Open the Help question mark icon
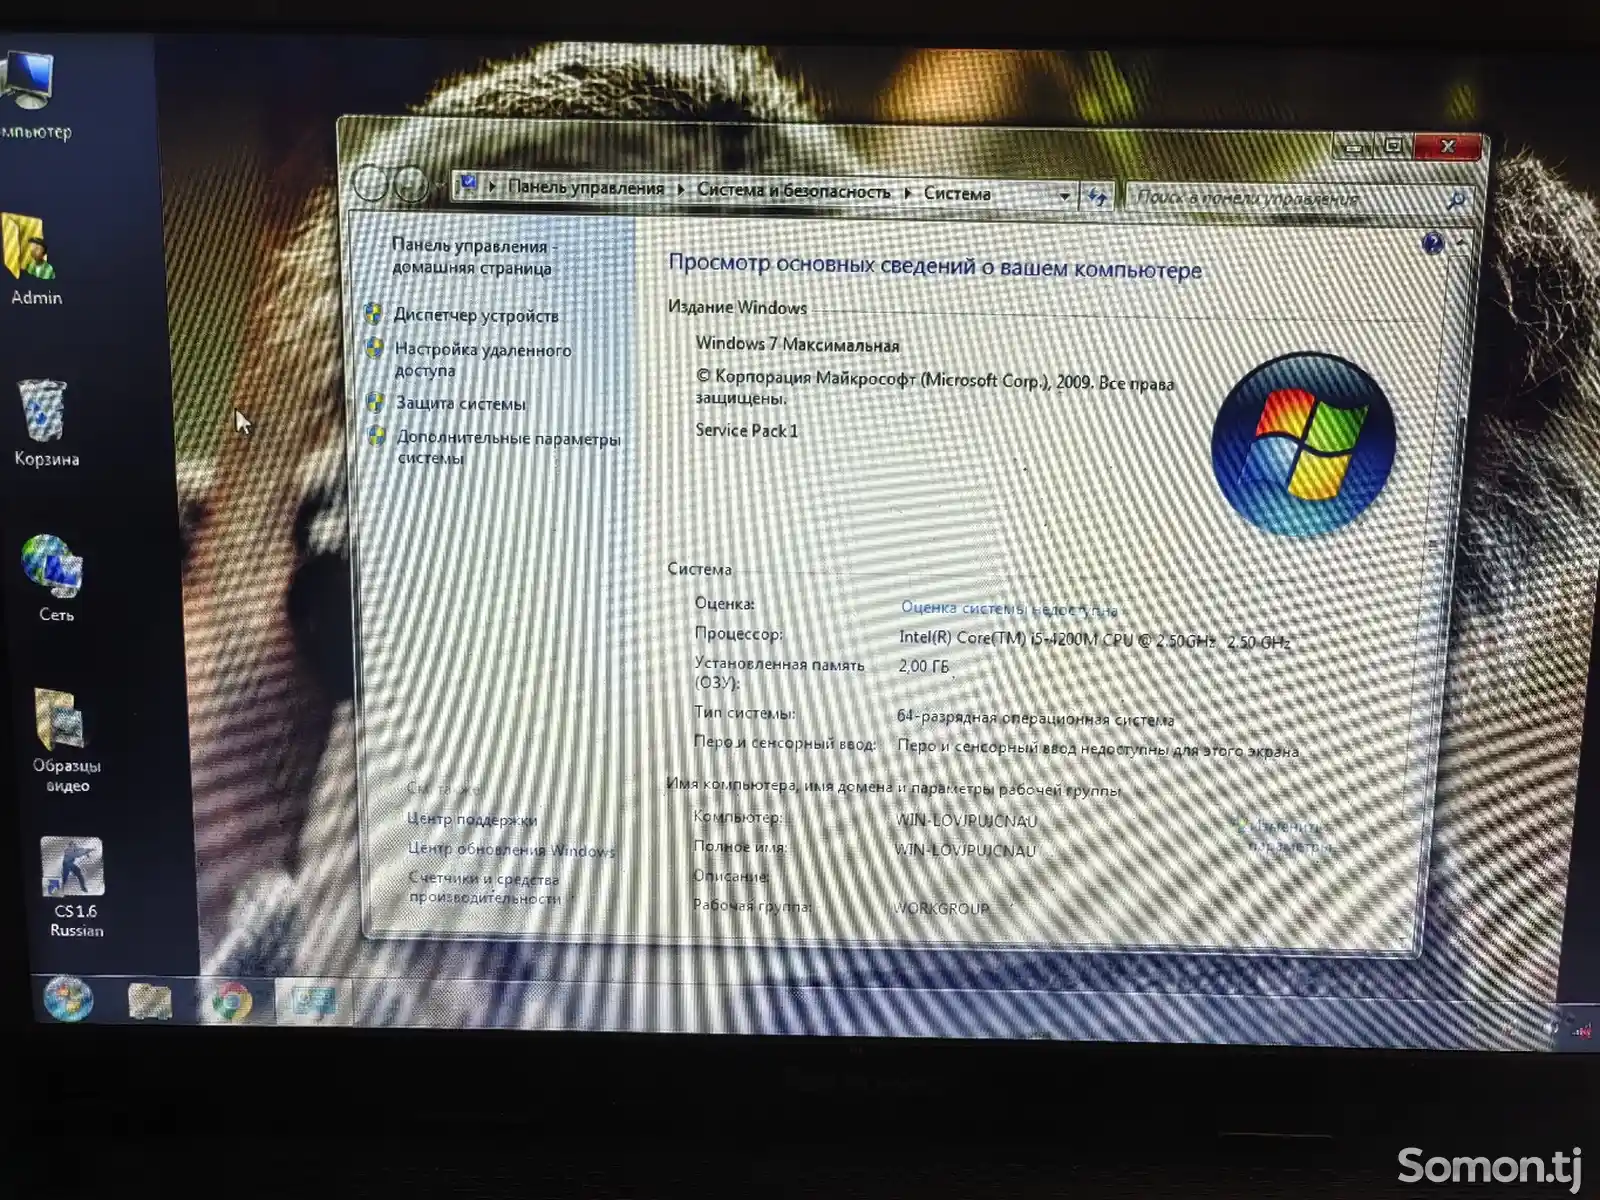 tap(1433, 243)
